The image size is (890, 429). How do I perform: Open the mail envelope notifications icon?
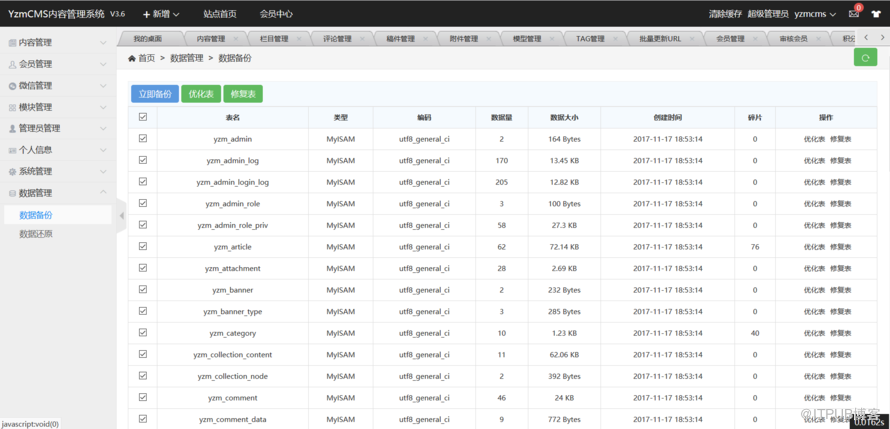(854, 14)
